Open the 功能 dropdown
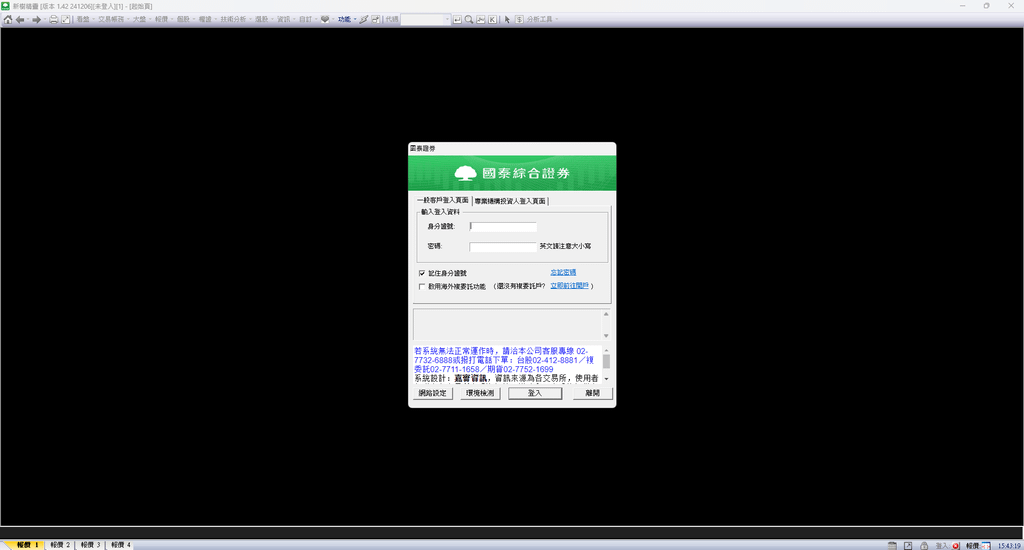1024x550 pixels. (344, 20)
